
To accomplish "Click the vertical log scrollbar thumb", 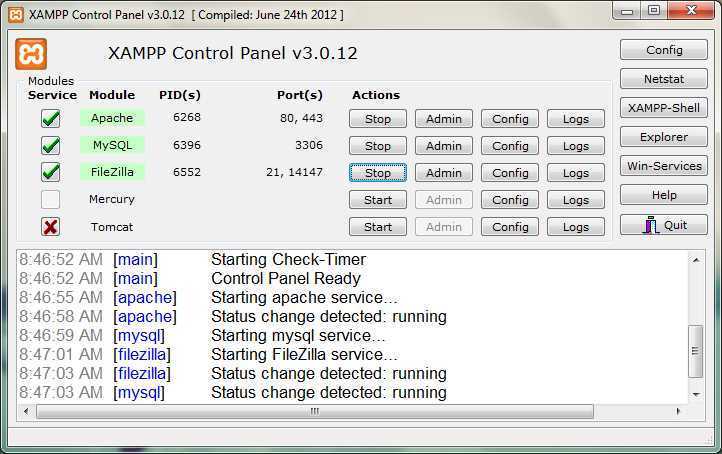I will [x=695, y=351].
